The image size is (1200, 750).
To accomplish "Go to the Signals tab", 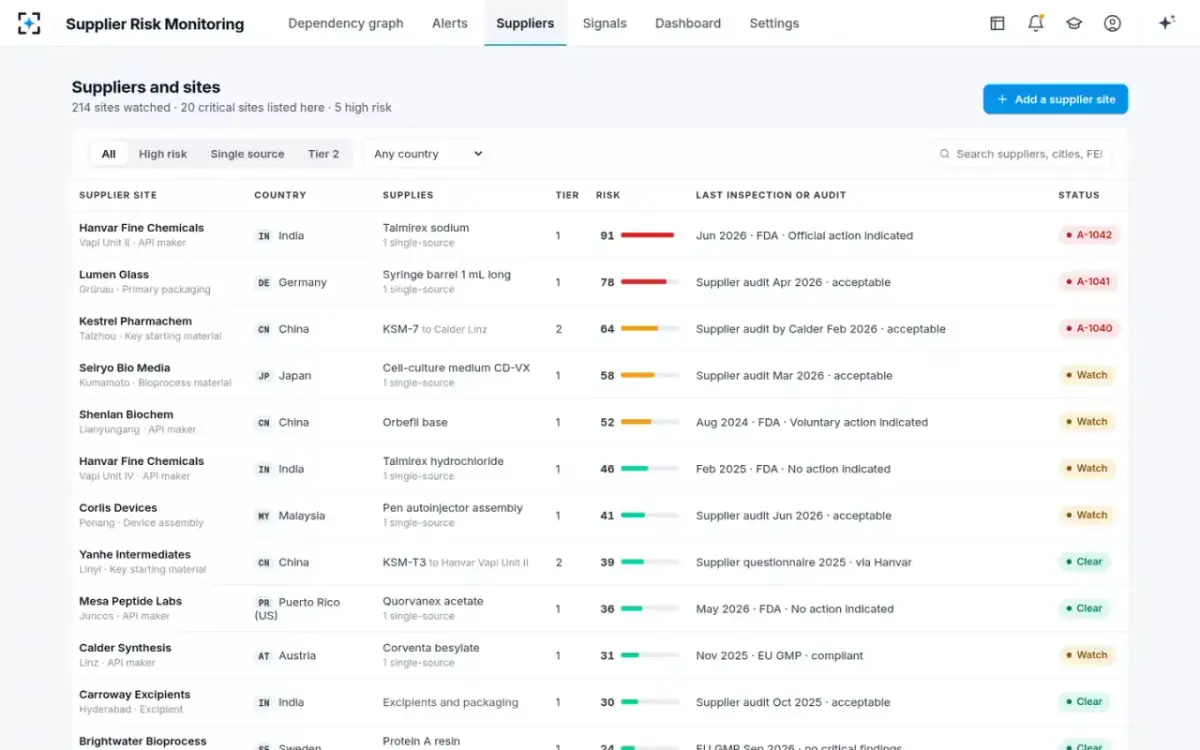I will click(605, 23).
